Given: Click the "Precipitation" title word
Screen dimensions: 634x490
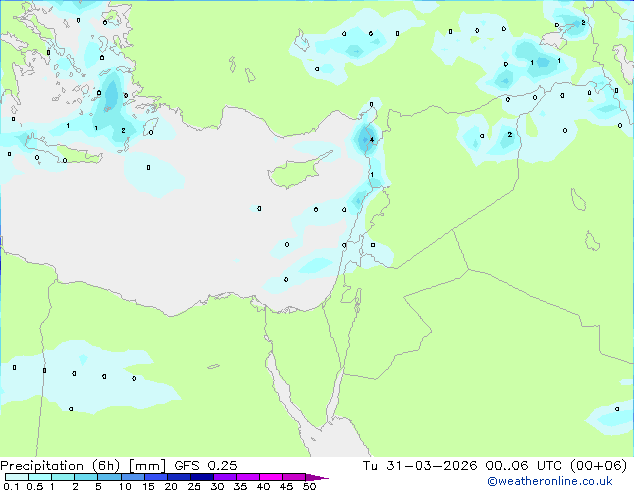Looking at the screenshot, I should click(x=42, y=466).
